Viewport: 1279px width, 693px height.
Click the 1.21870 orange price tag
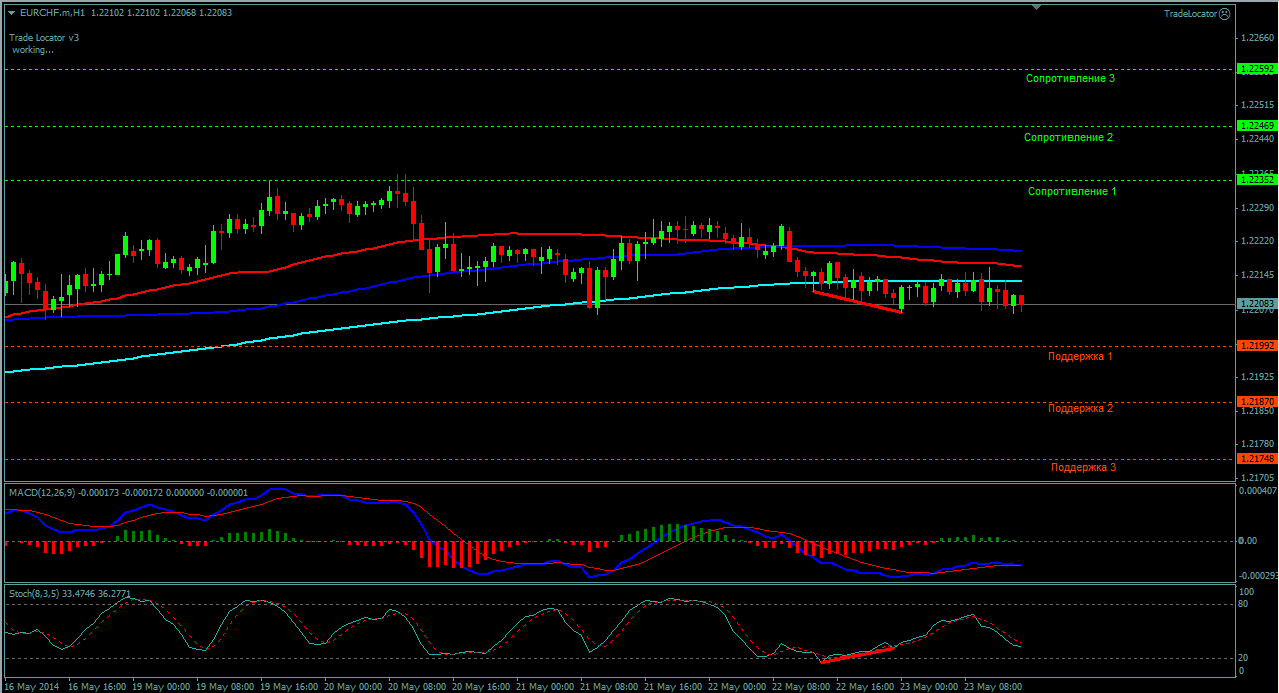(1256, 401)
